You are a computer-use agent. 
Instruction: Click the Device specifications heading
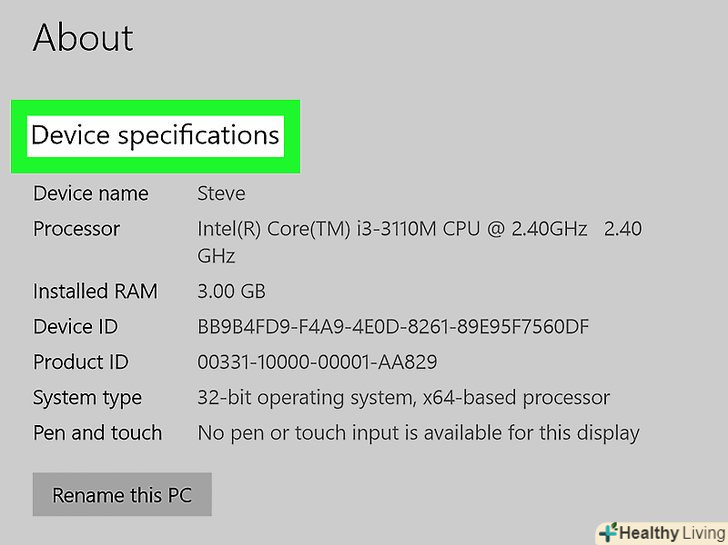tap(155, 135)
